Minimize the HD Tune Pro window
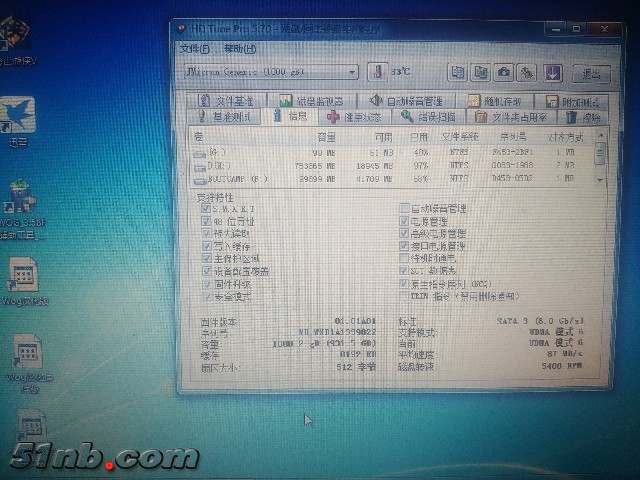640x480 pixels. click(556, 29)
